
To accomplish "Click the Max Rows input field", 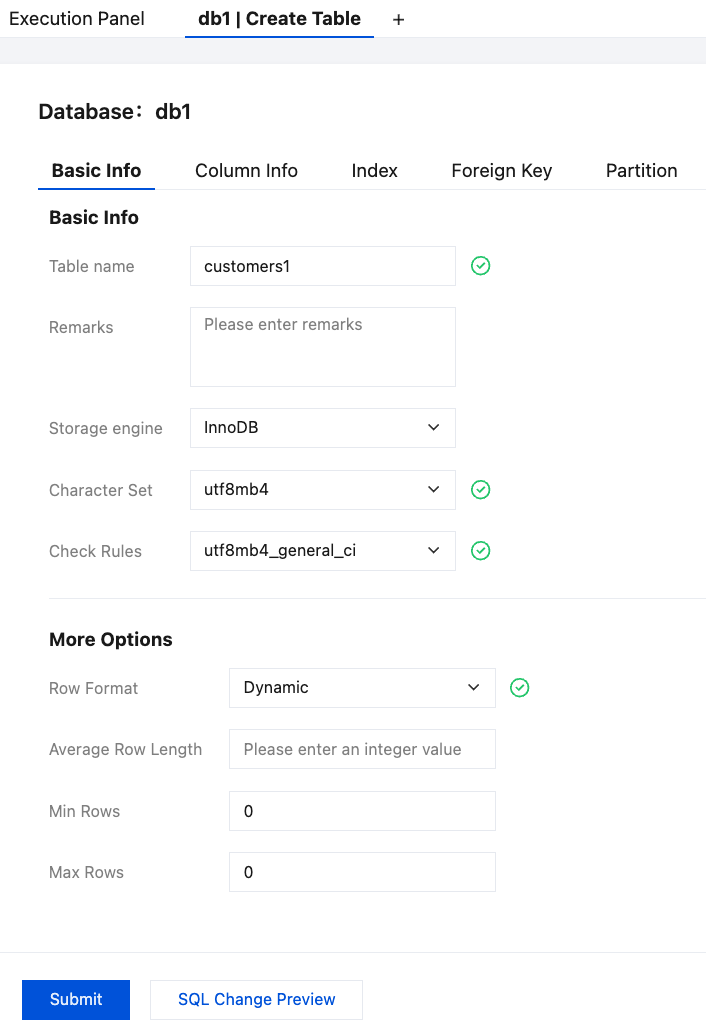I will [x=362, y=872].
